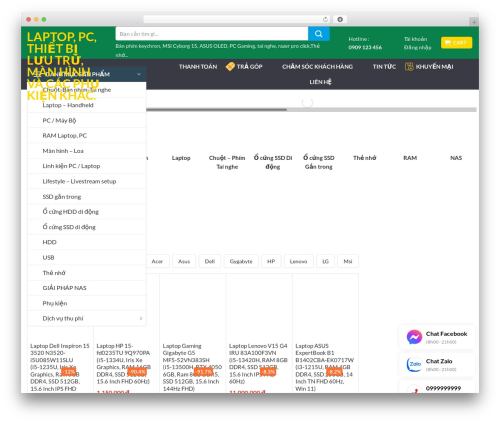Filter laptops by Asus brand

[184, 261]
